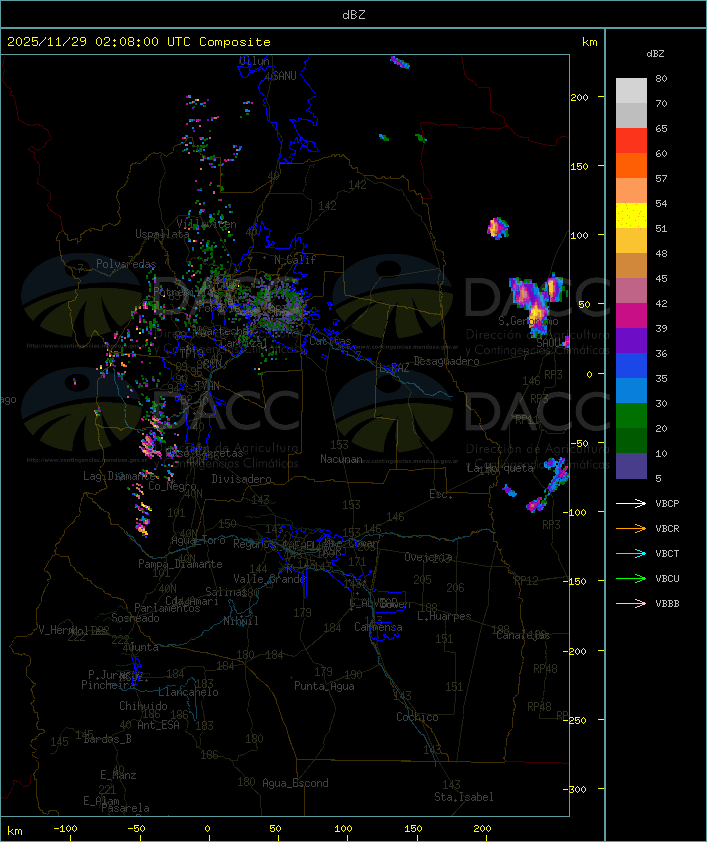Click the Uspallata place label
Screen dimensions: 707x842
tap(162, 234)
